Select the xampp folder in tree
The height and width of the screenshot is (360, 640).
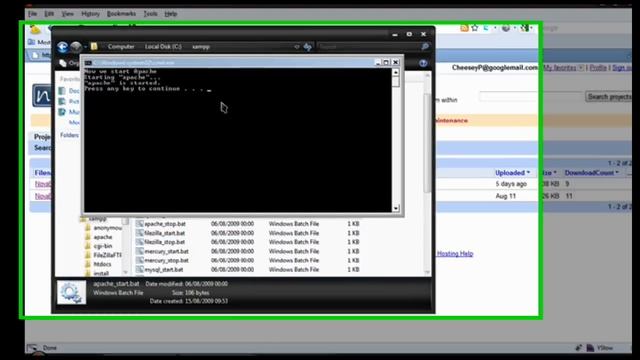[97, 219]
